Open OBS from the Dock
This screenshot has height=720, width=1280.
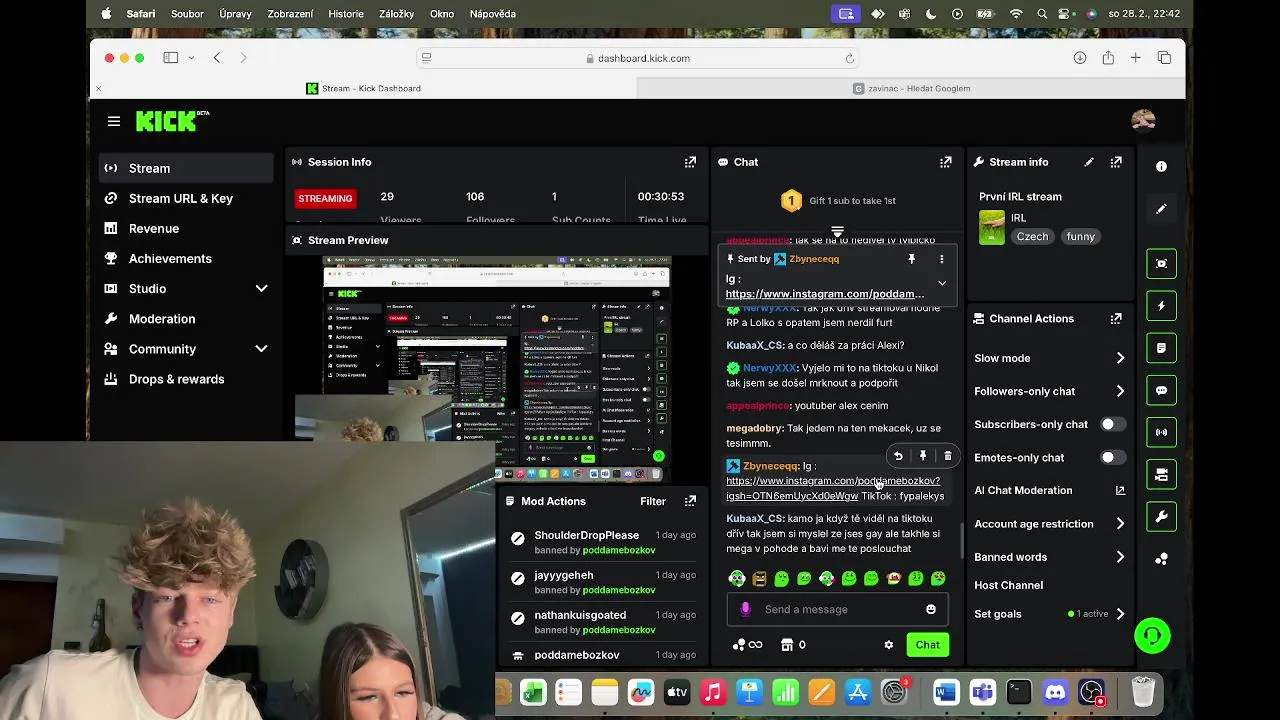point(1092,692)
